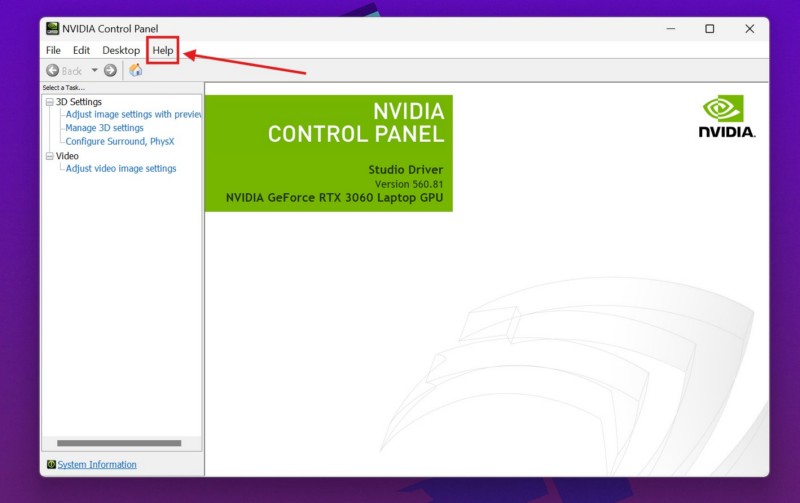This screenshot has width=800, height=503.
Task: Open Manage 3D settings
Action: pos(105,128)
